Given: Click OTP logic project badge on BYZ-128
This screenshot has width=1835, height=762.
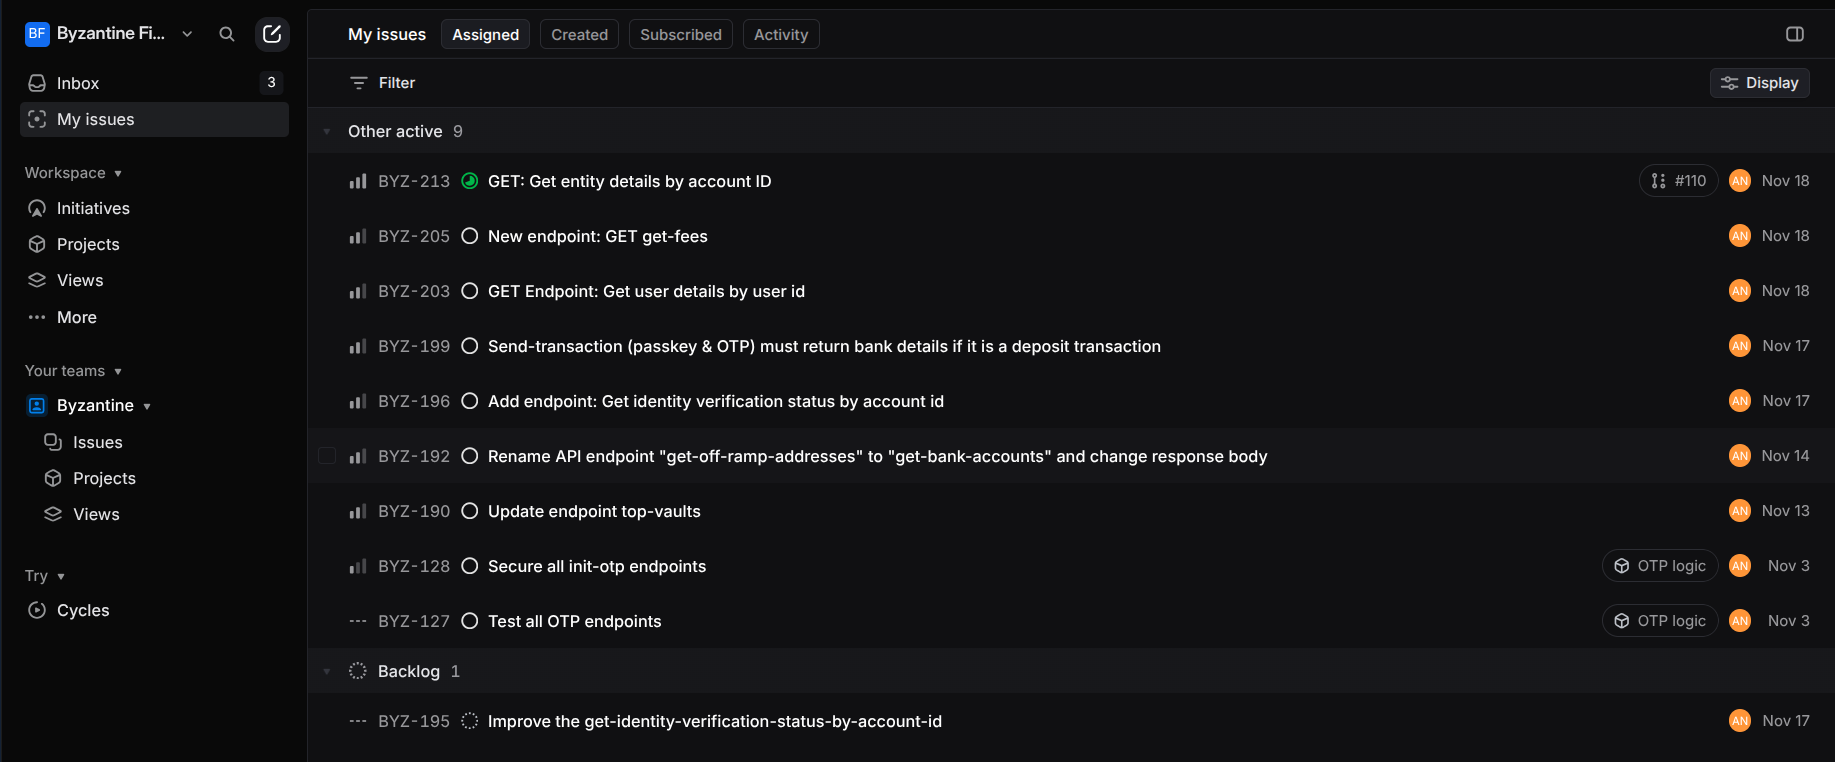Looking at the screenshot, I should pos(1660,566).
